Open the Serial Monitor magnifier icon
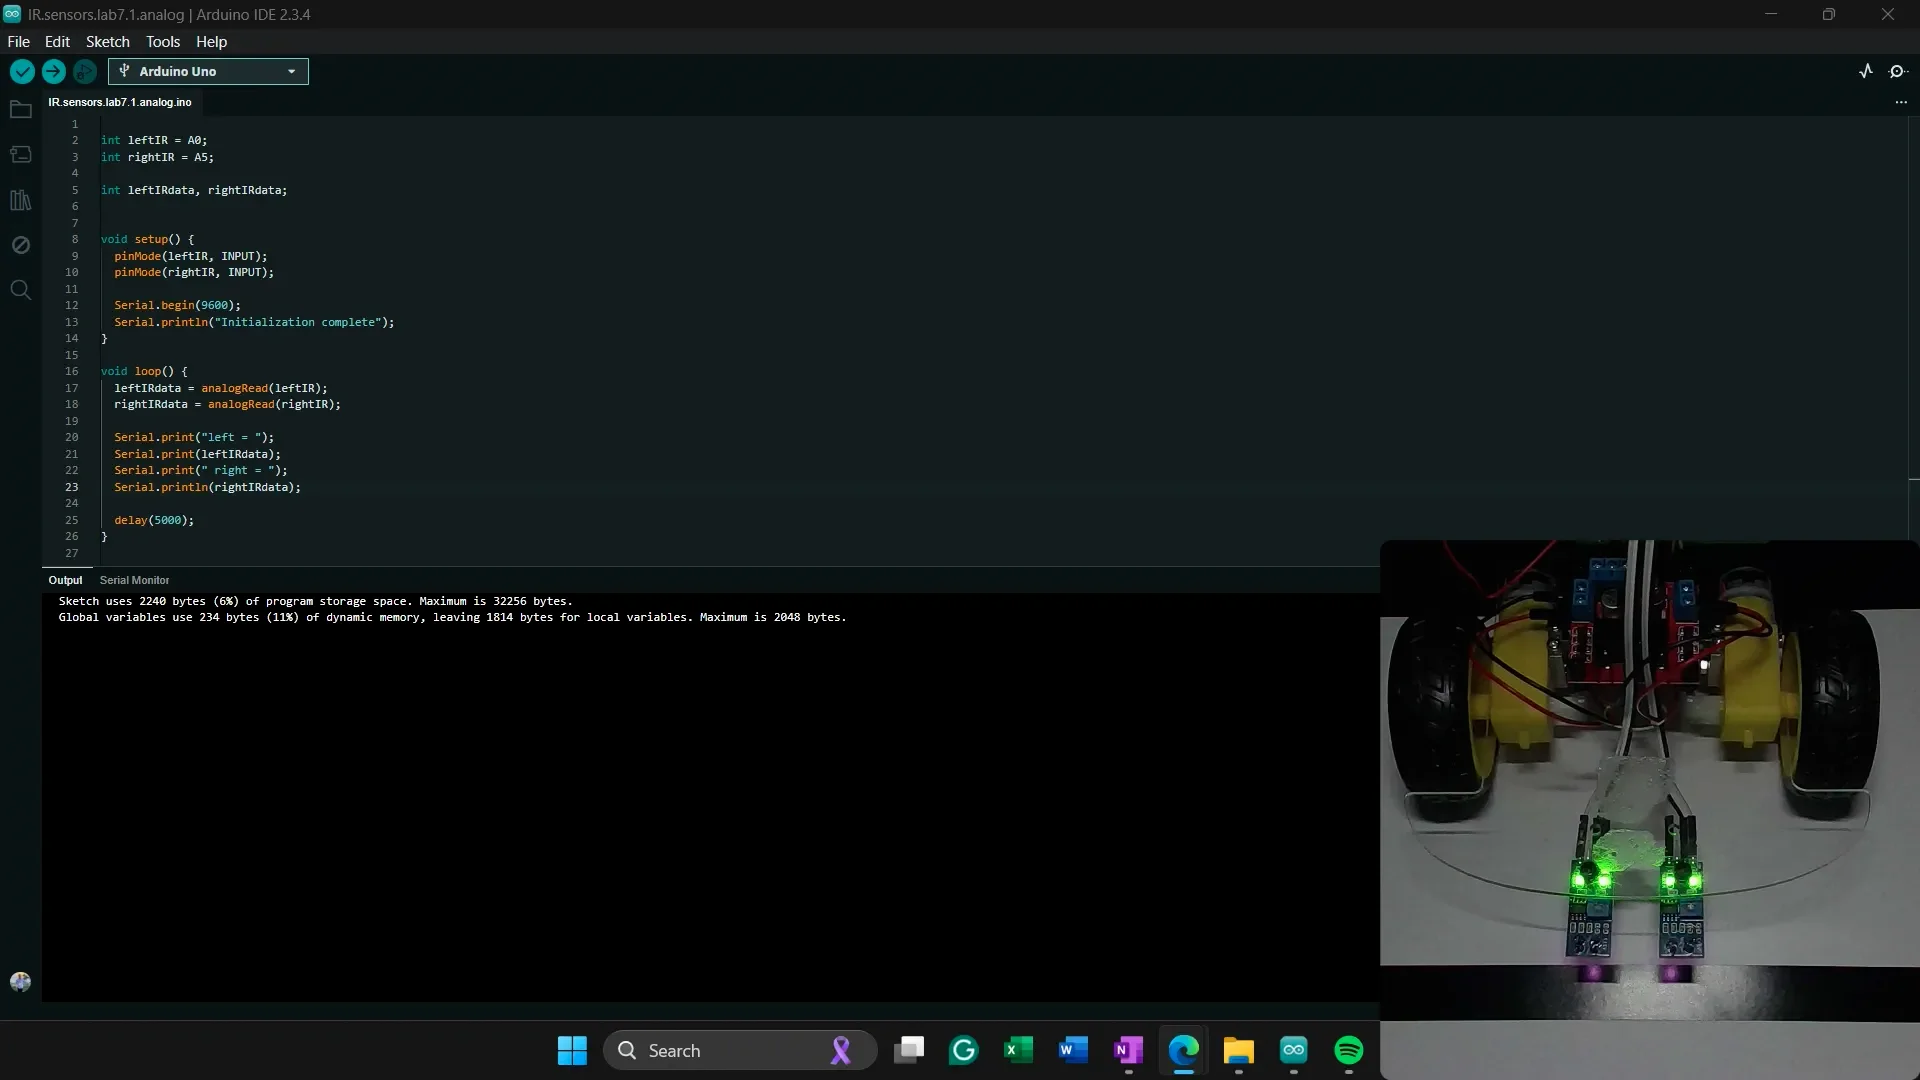The image size is (1920, 1080). click(1898, 71)
